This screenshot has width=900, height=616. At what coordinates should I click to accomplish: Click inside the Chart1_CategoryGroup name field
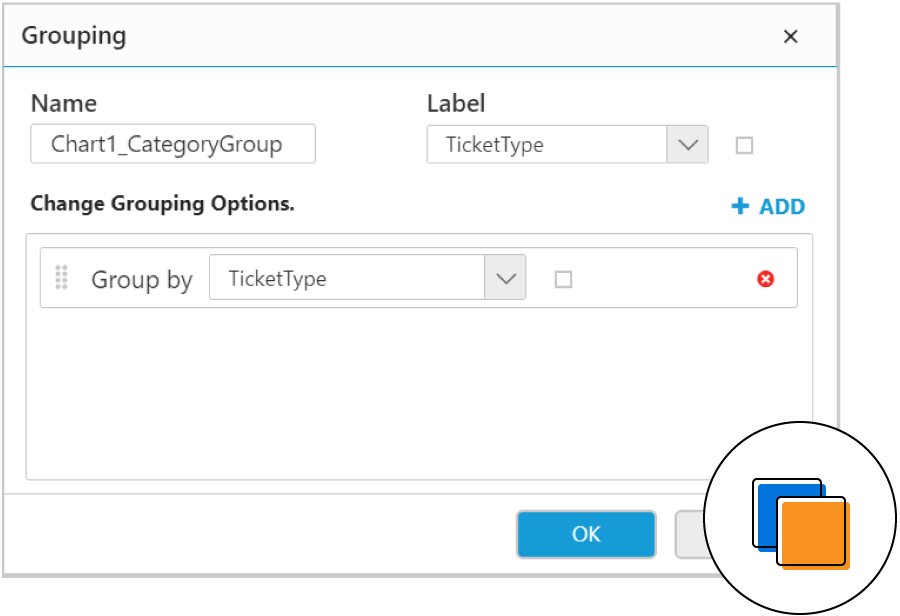(172, 144)
